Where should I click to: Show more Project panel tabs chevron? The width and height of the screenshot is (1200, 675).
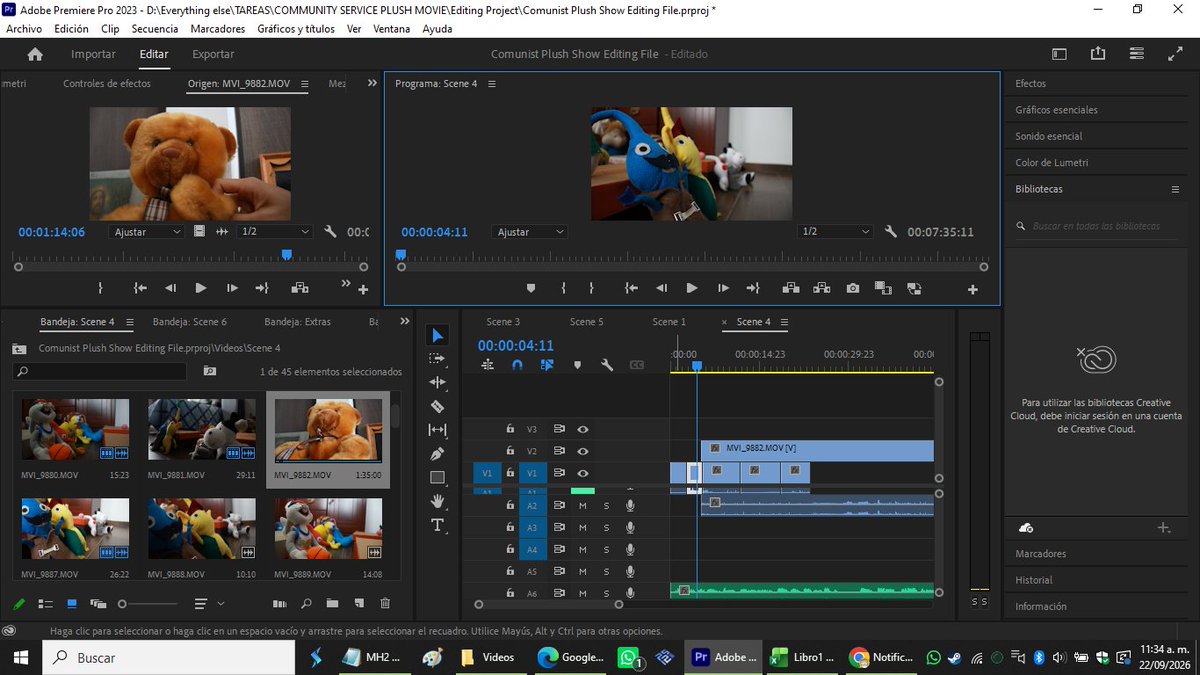405,321
